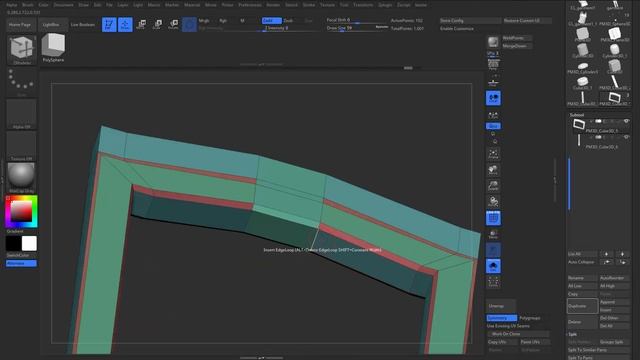Toggle the large blue right-shelf icon
The image size is (640, 360).
[493, 98]
